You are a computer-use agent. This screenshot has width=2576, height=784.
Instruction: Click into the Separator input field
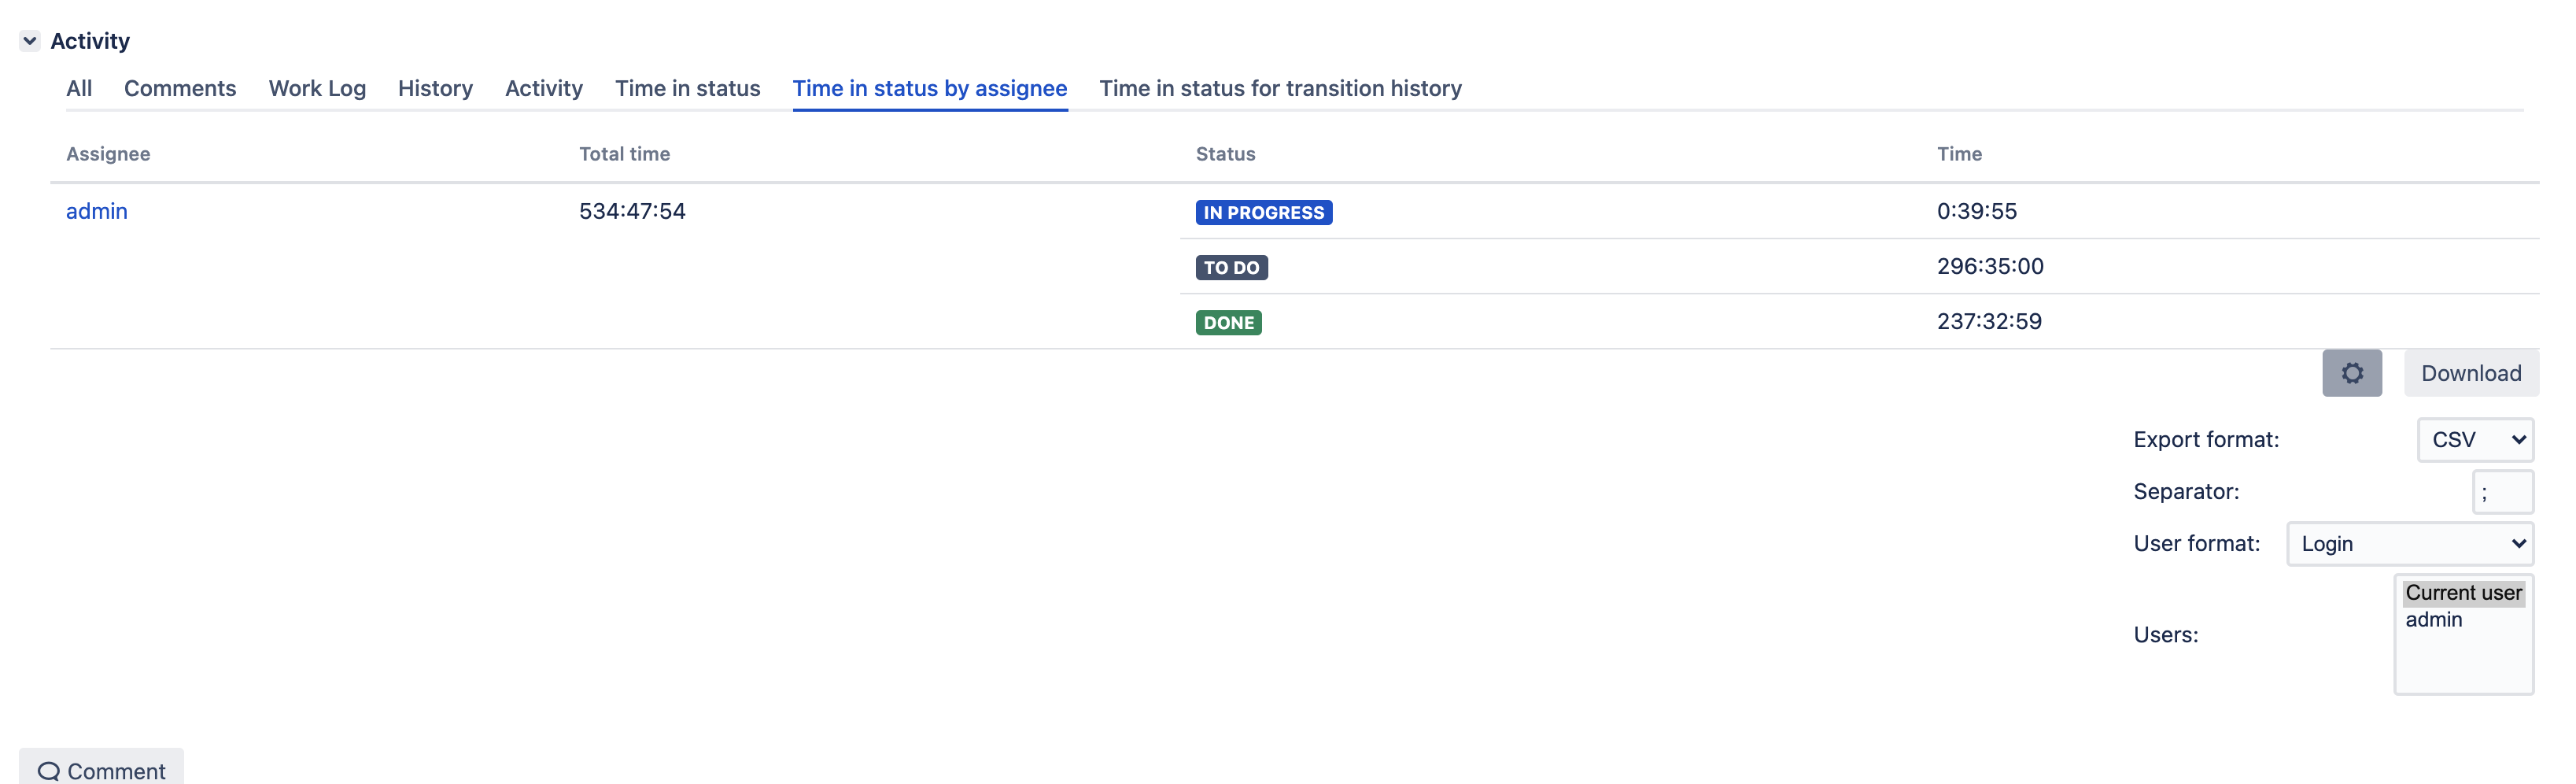pos(2503,492)
